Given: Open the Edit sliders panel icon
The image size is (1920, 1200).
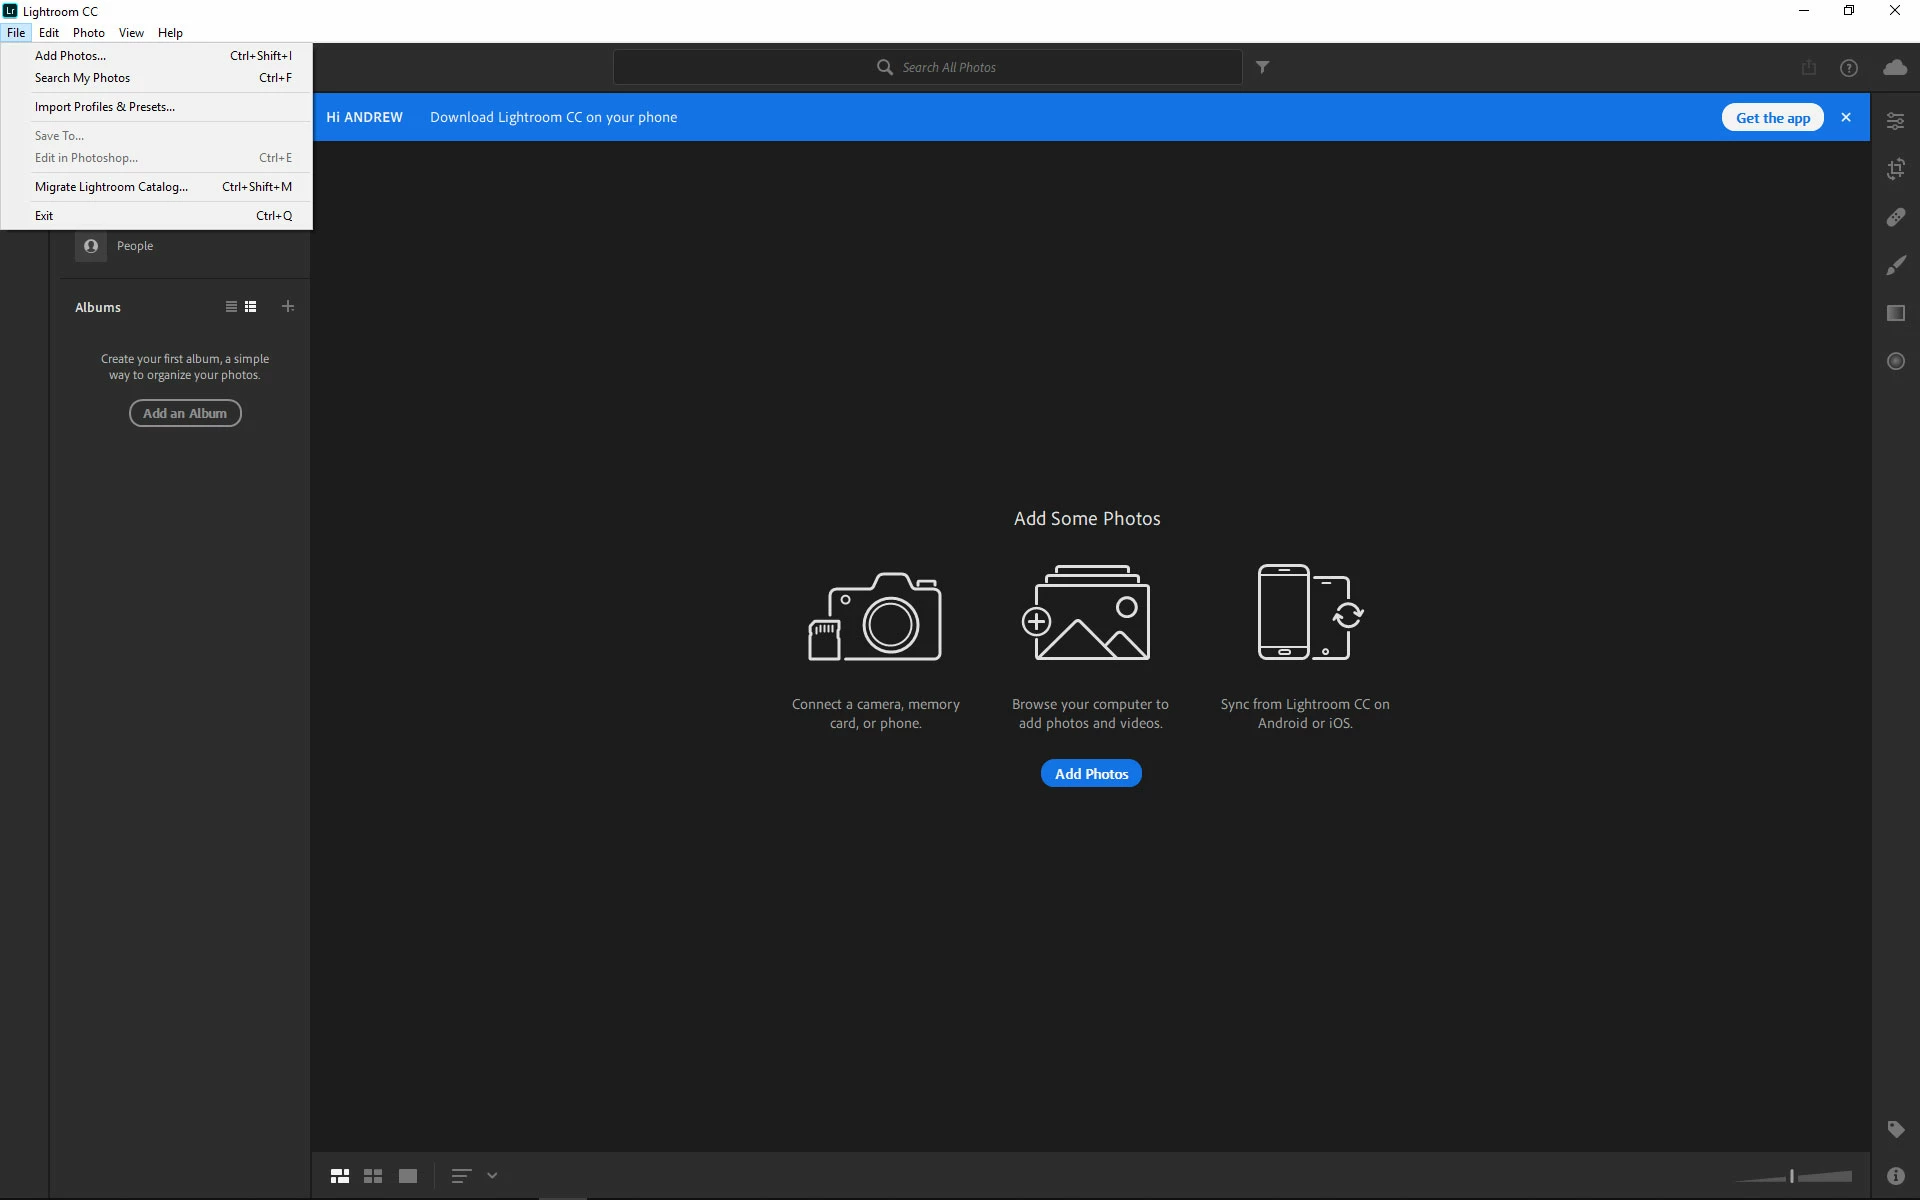Looking at the screenshot, I should 1895,121.
